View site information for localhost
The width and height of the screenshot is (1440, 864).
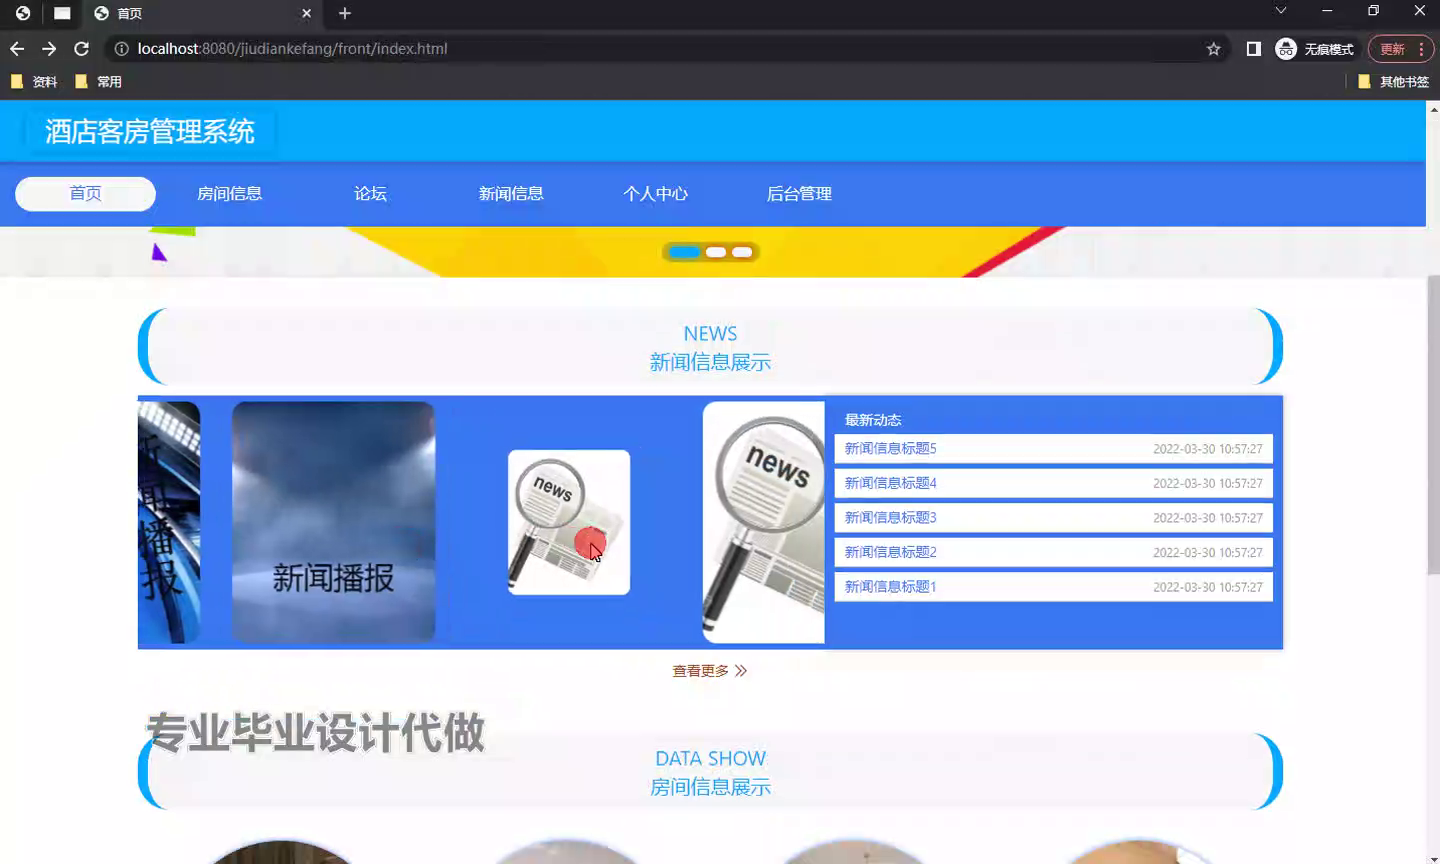tap(121, 49)
